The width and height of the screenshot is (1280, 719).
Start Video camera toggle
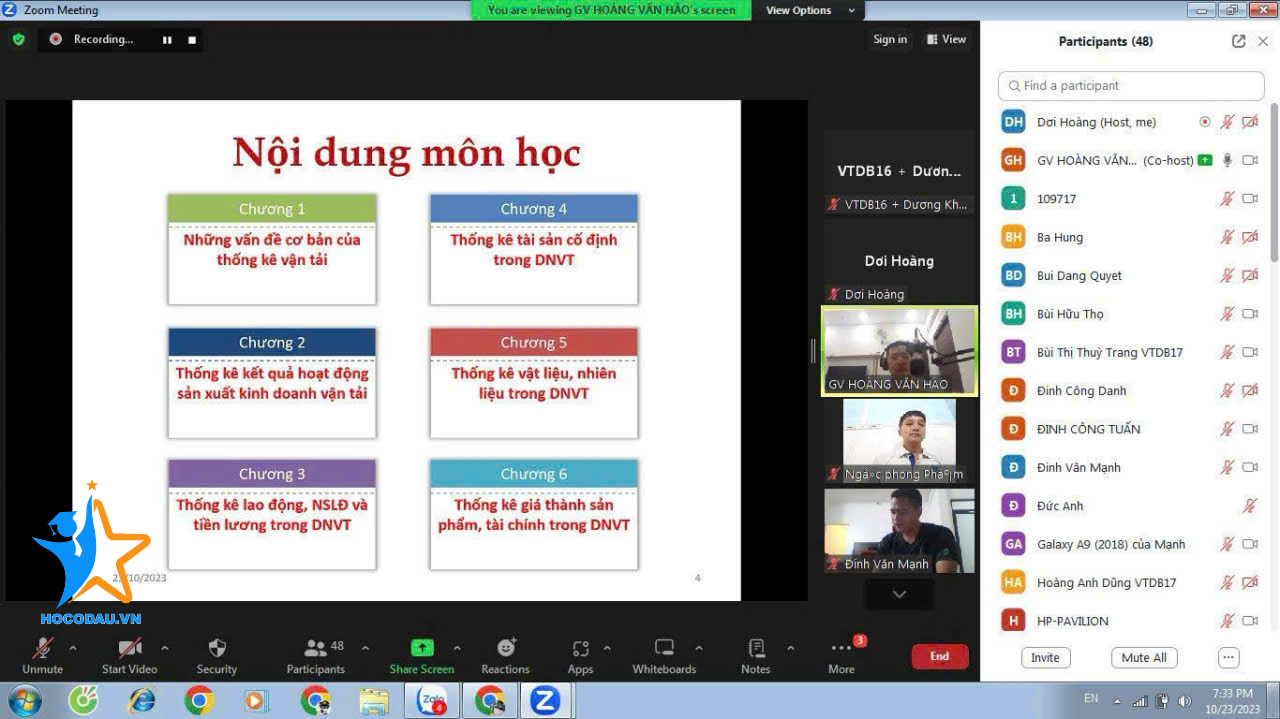130,649
